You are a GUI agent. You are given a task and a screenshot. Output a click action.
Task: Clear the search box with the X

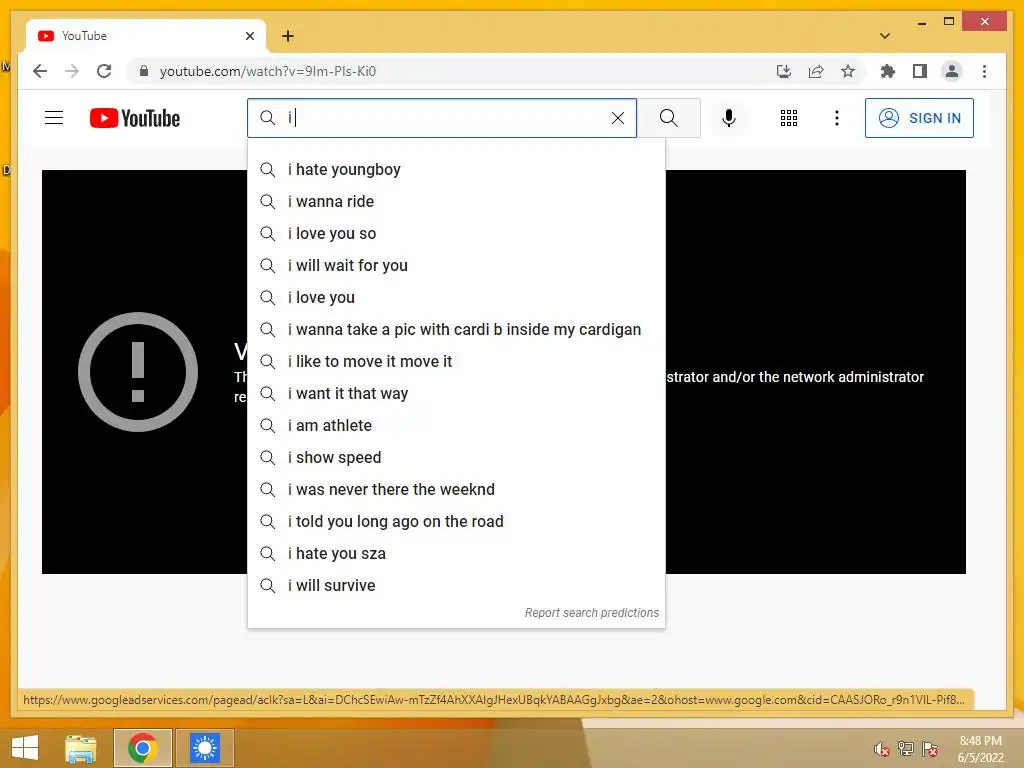click(x=617, y=118)
